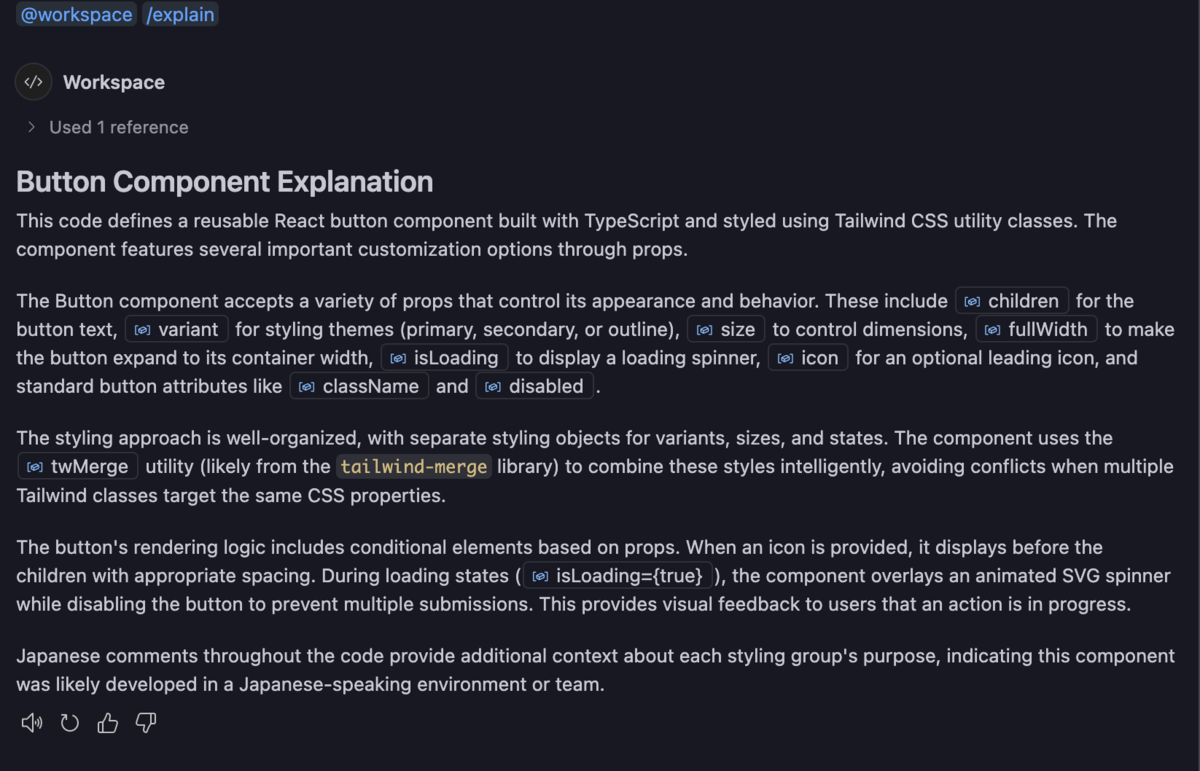Open the twMerge symbol reference
The height and width of the screenshot is (771, 1200).
point(78,466)
